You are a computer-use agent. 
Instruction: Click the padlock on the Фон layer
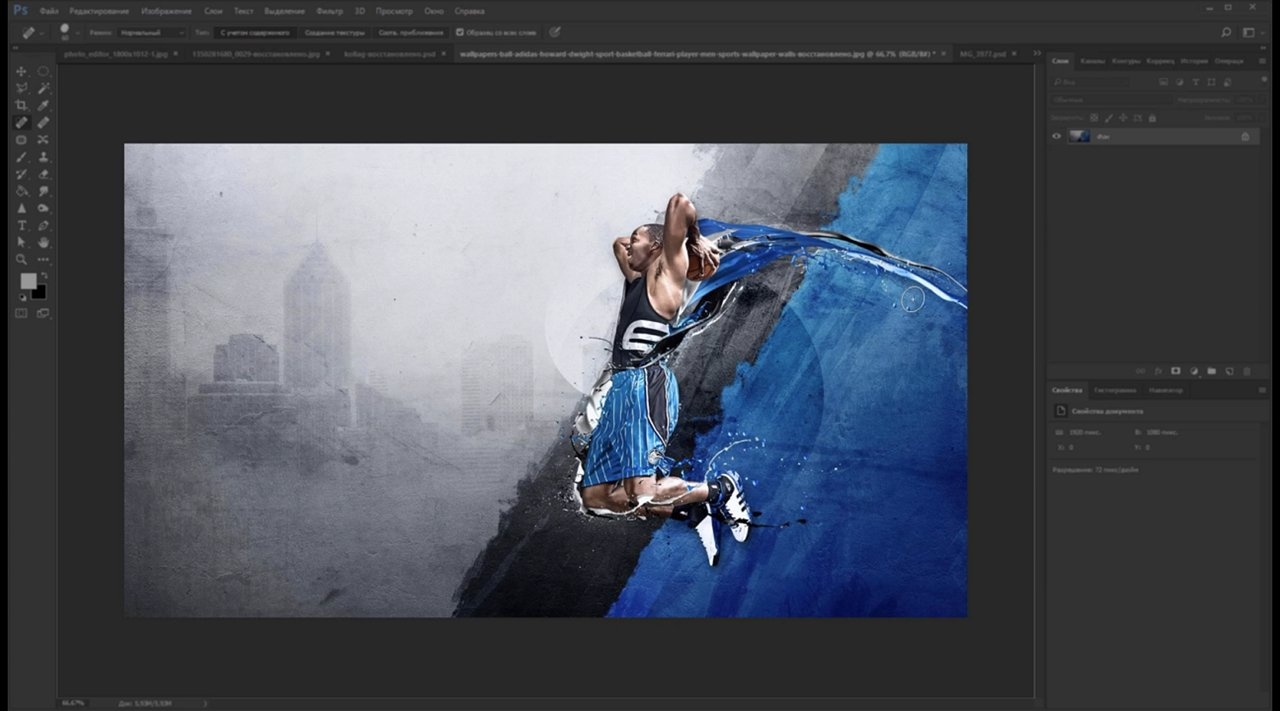click(1245, 136)
